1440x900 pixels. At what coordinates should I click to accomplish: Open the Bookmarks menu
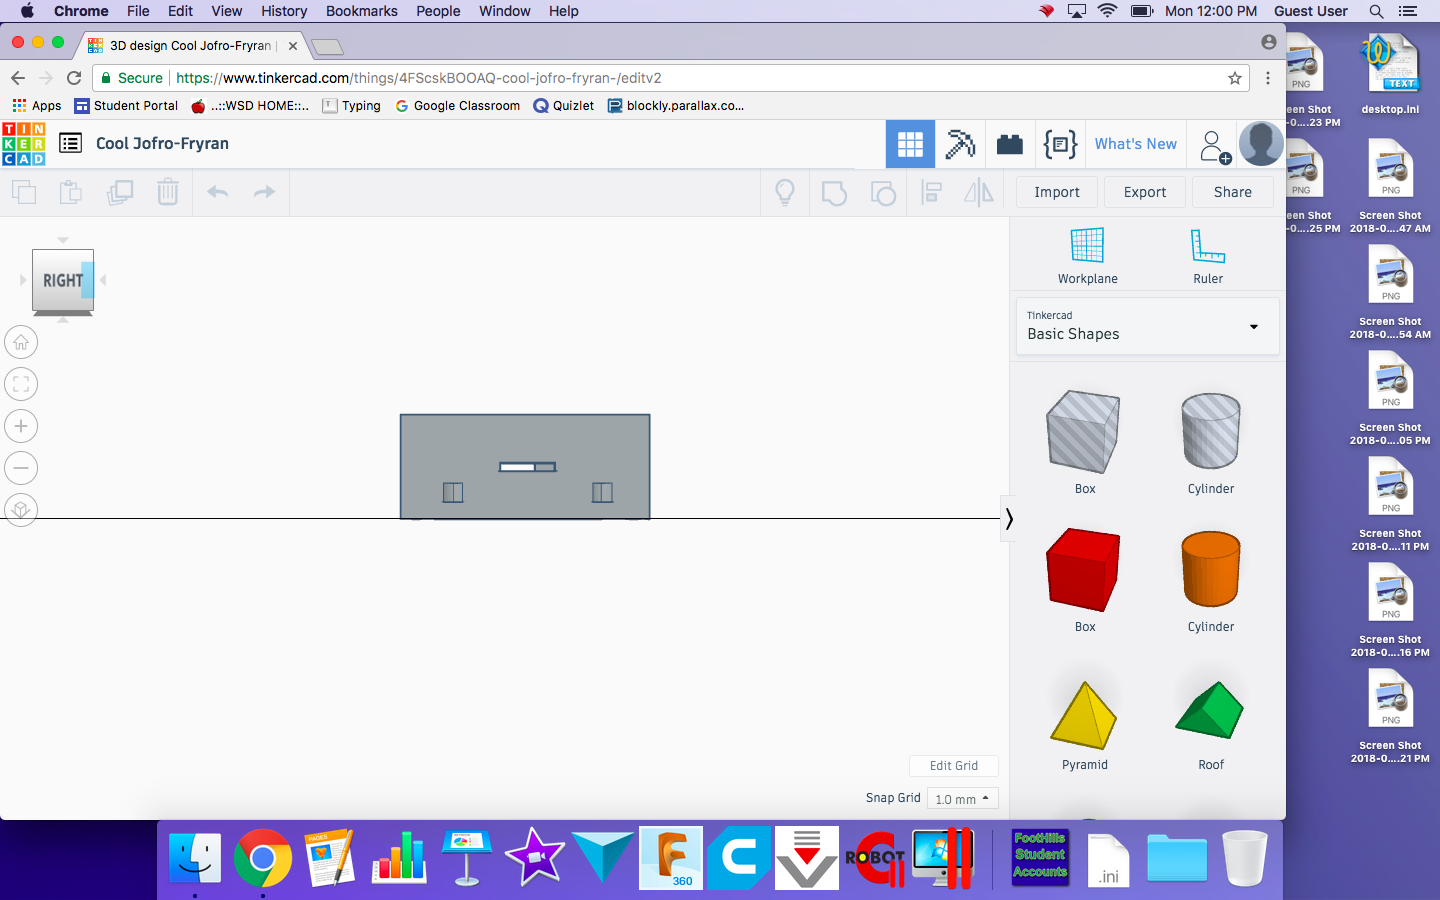tap(362, 11)
